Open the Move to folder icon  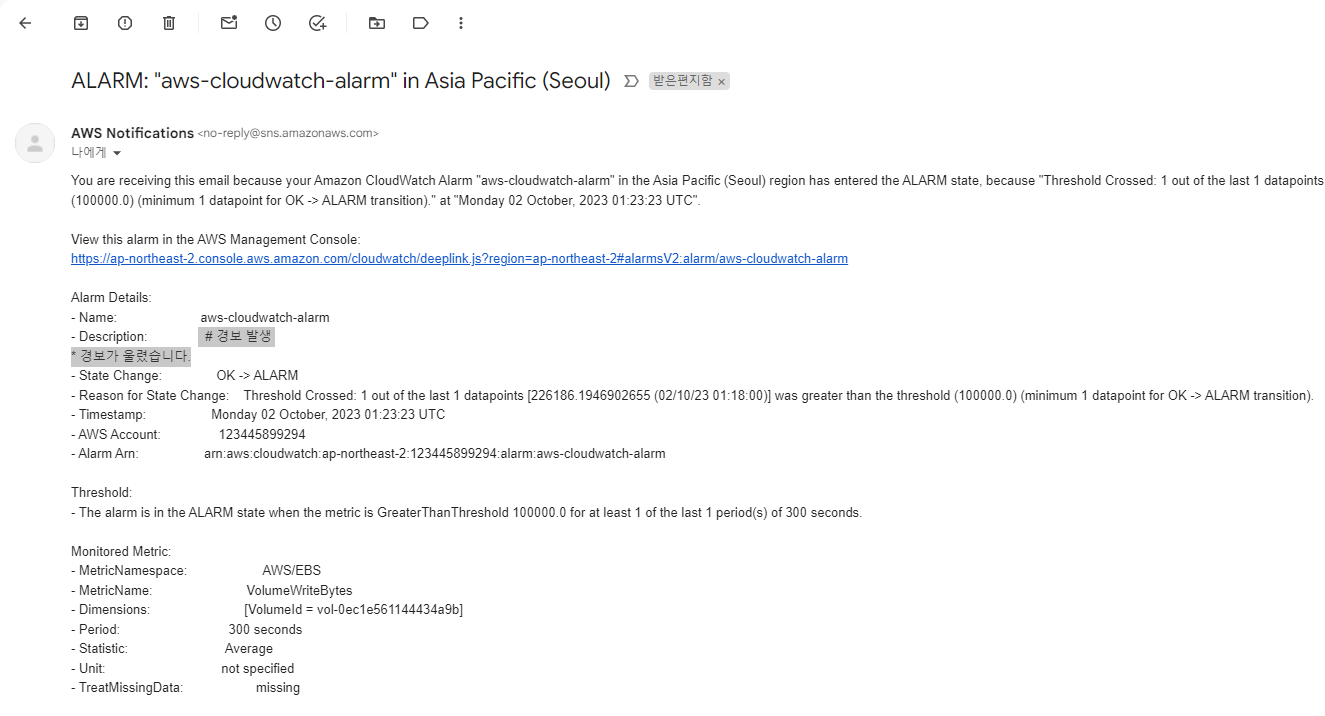(x=377, y=23)
